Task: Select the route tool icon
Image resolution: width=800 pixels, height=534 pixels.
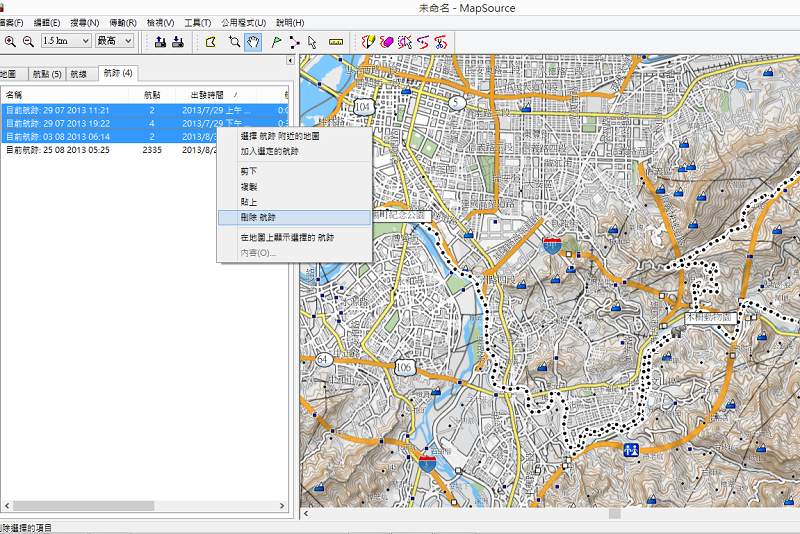Action: click(294, 41)
